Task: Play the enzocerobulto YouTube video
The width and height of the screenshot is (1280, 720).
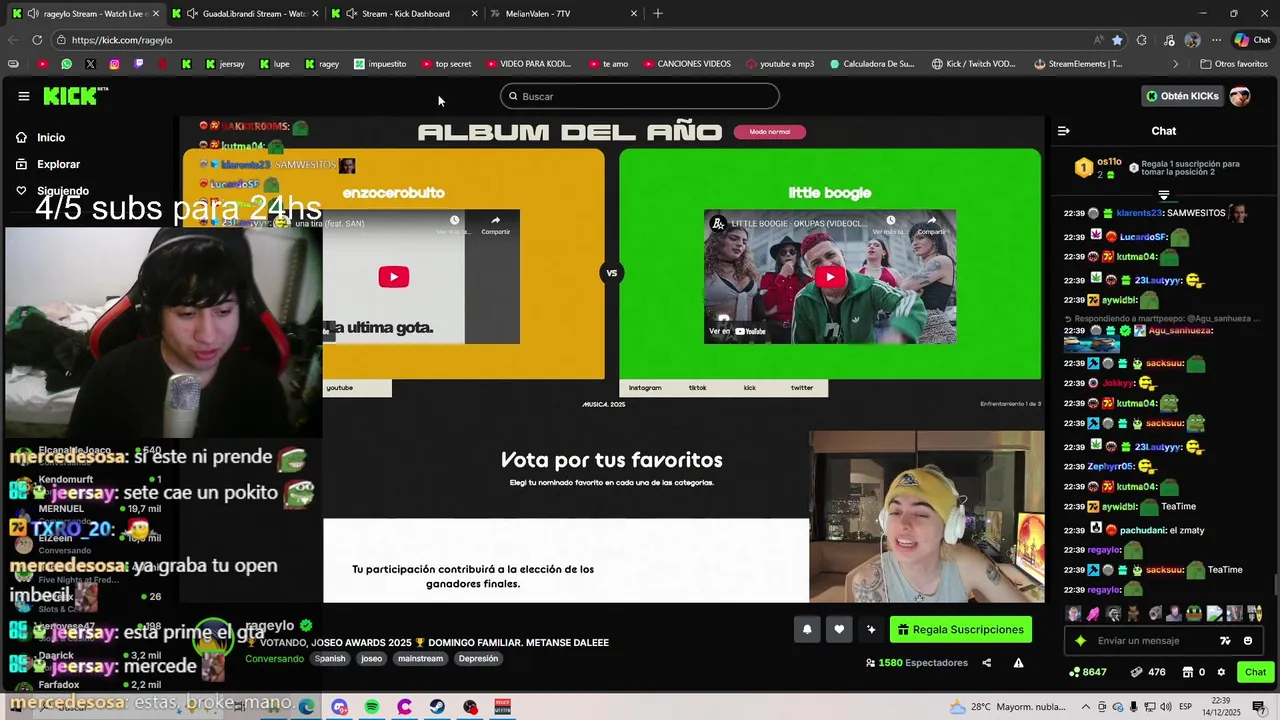Action: [393, 277]
